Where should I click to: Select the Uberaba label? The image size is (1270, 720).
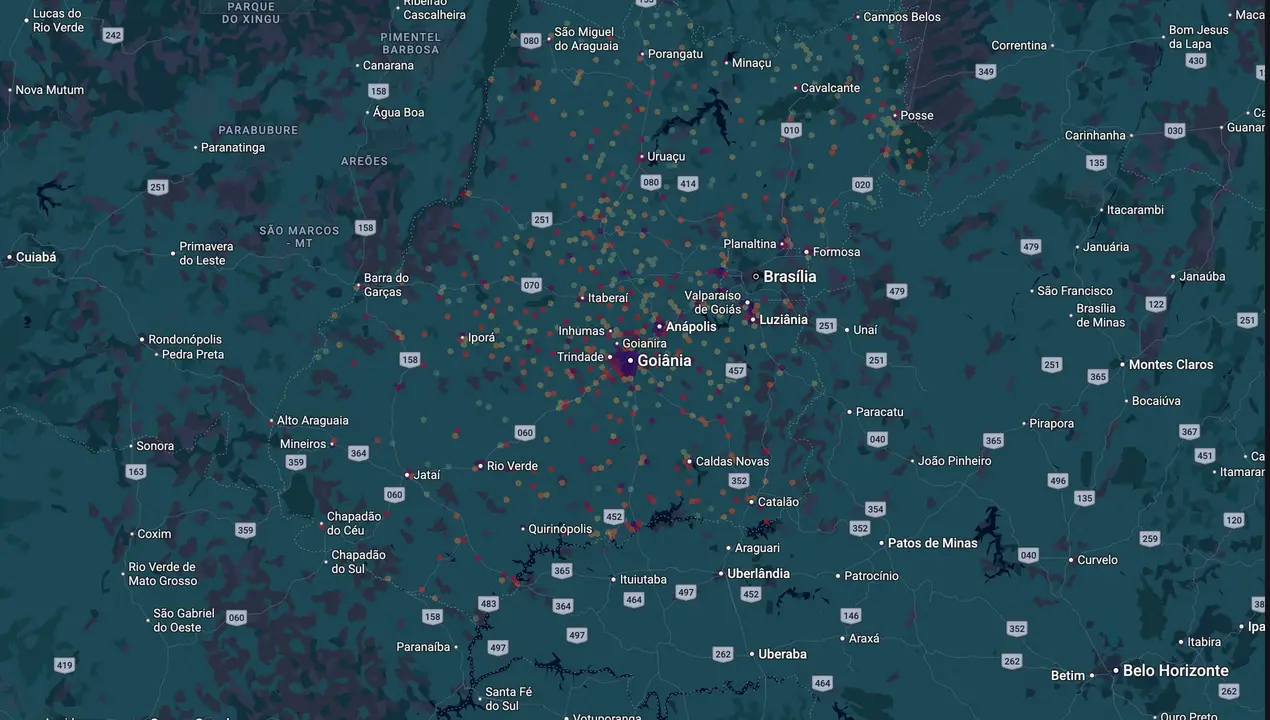(782, 654)
